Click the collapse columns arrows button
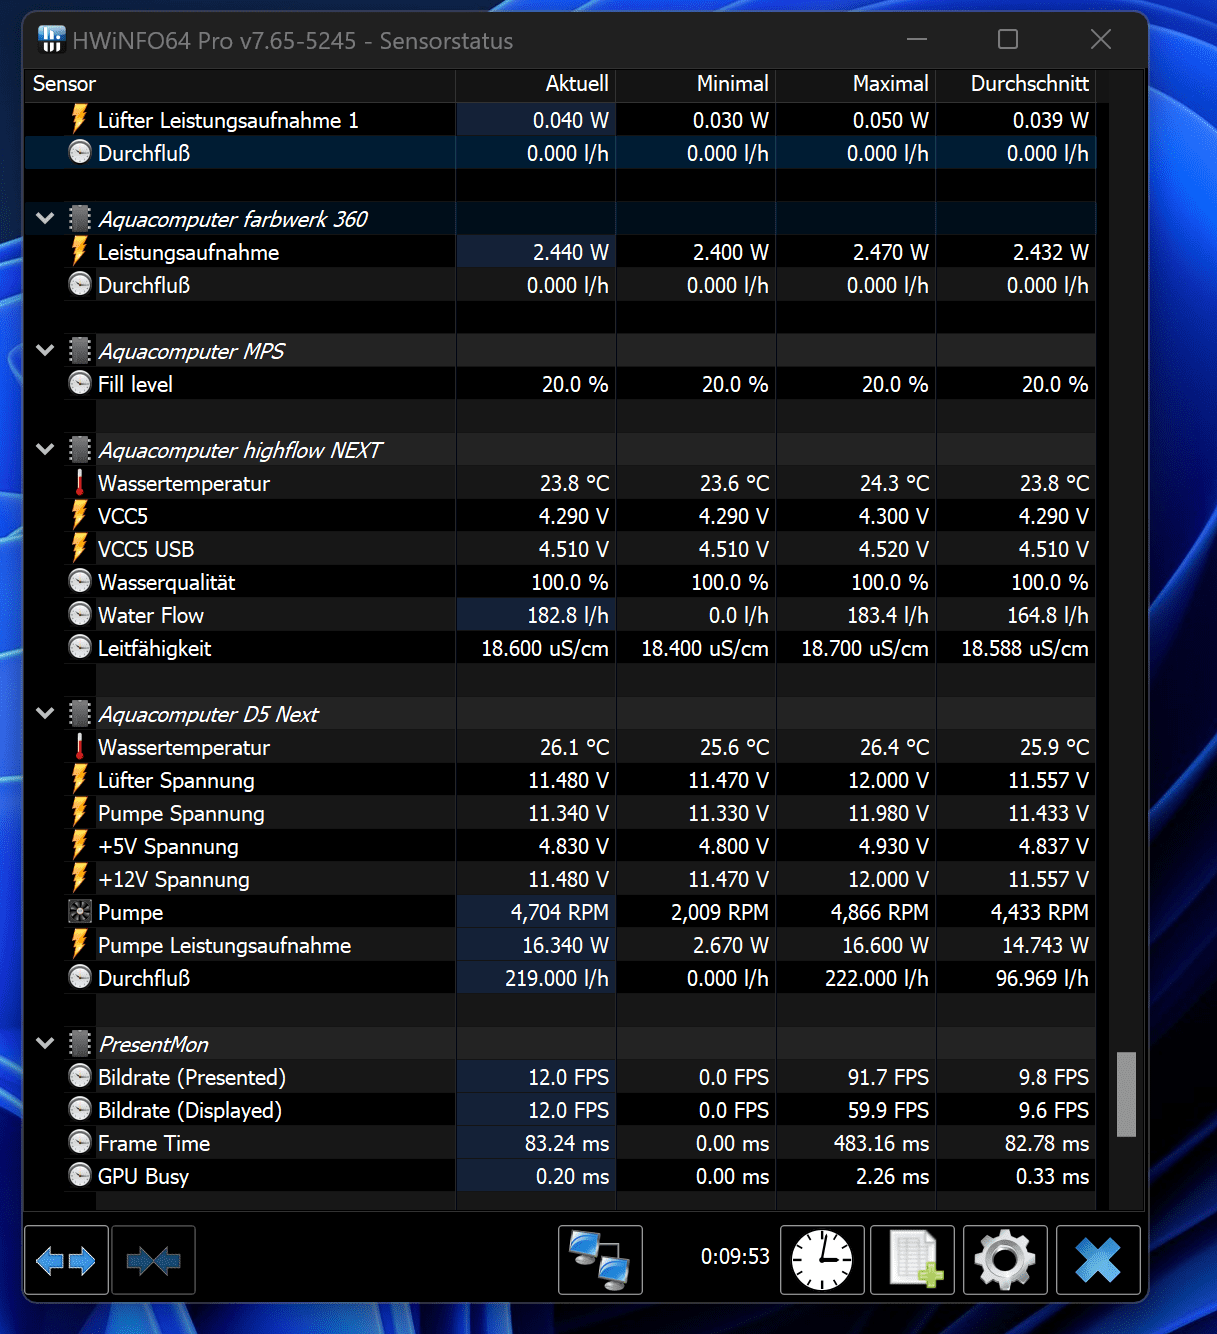 pyautogui.click(x=153, y=1260)
